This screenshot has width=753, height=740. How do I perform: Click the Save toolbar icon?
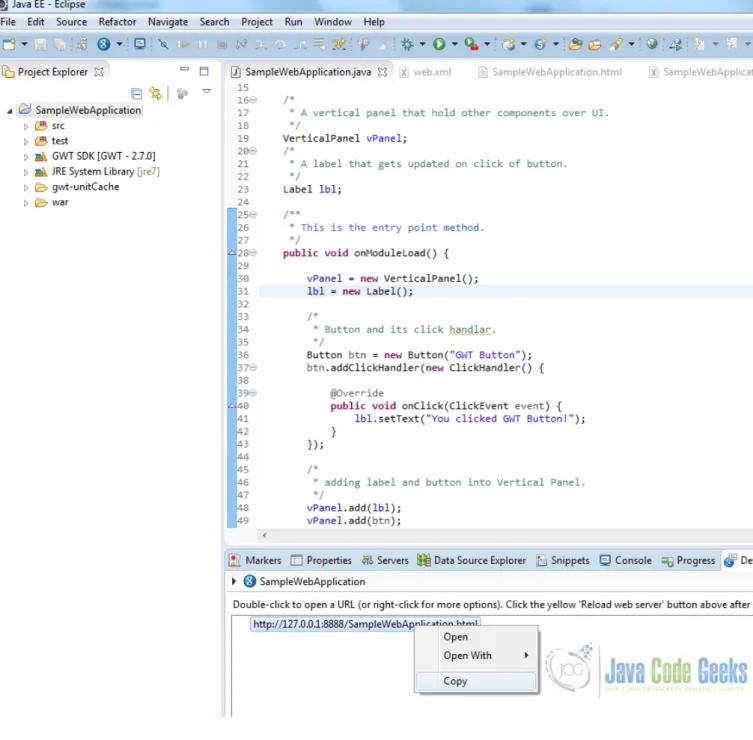(x=41, y=45)
